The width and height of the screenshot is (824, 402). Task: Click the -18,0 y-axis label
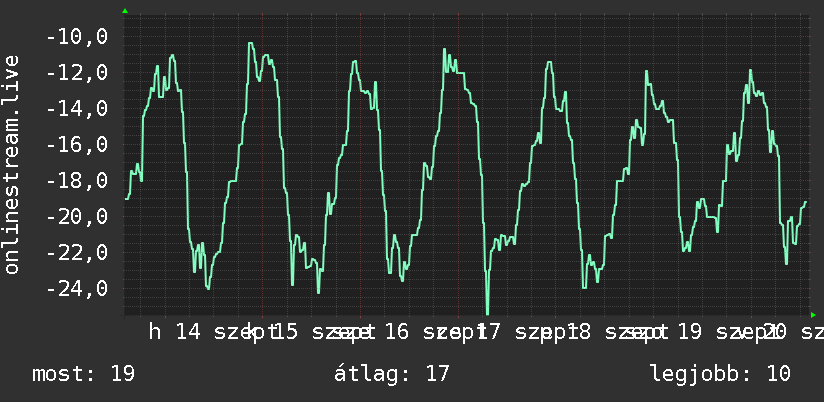click(77, 181)
